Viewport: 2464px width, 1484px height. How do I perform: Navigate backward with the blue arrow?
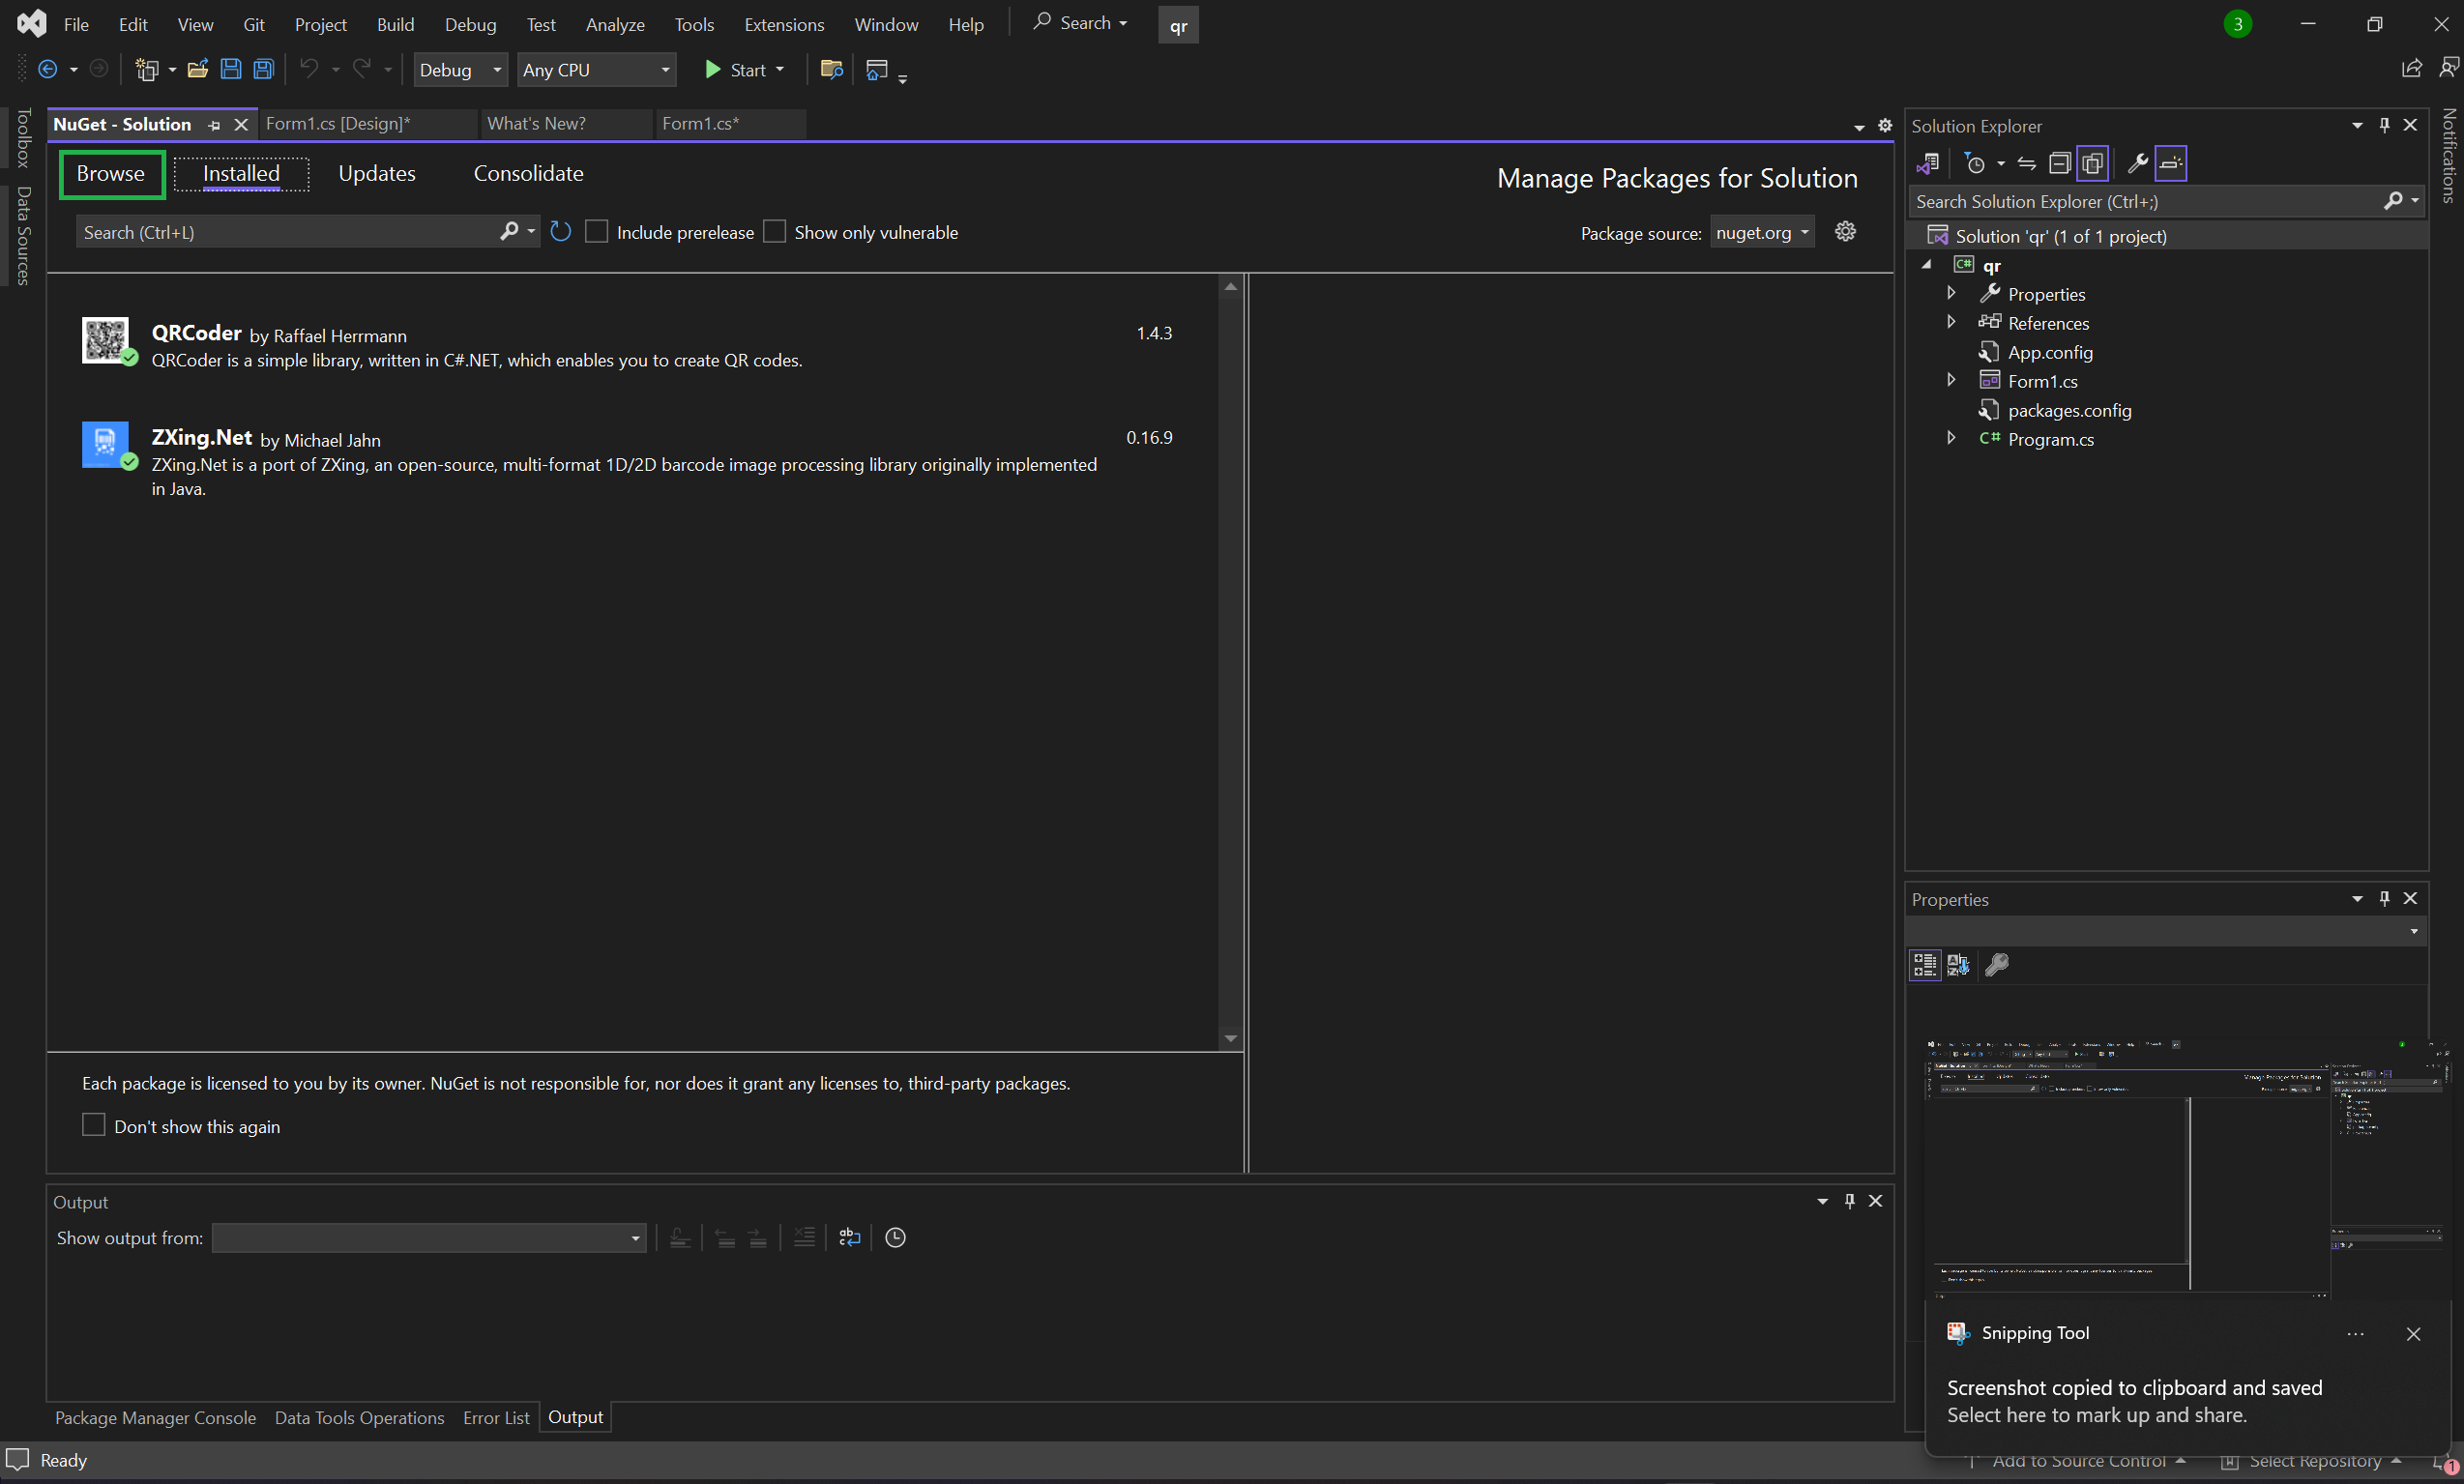point(47,69)
